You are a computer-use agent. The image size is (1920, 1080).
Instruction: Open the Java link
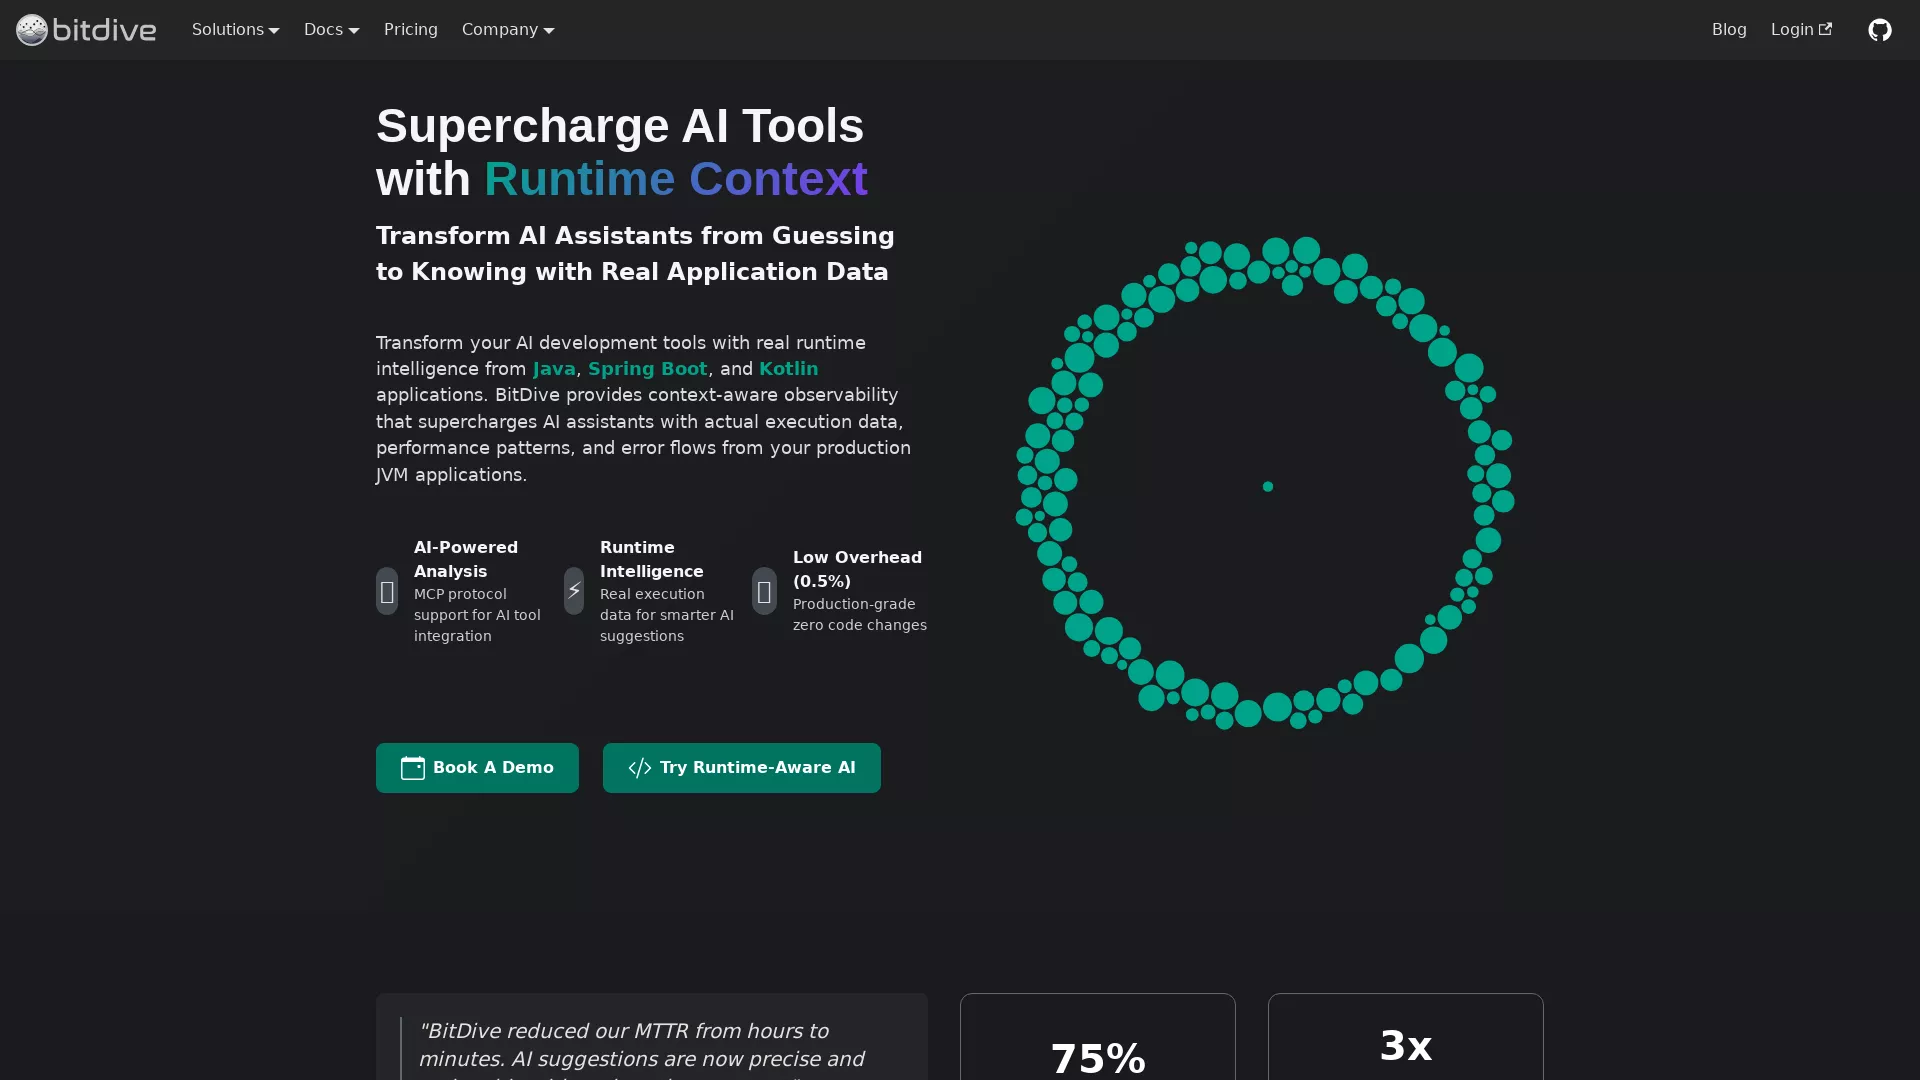(554, 369)
